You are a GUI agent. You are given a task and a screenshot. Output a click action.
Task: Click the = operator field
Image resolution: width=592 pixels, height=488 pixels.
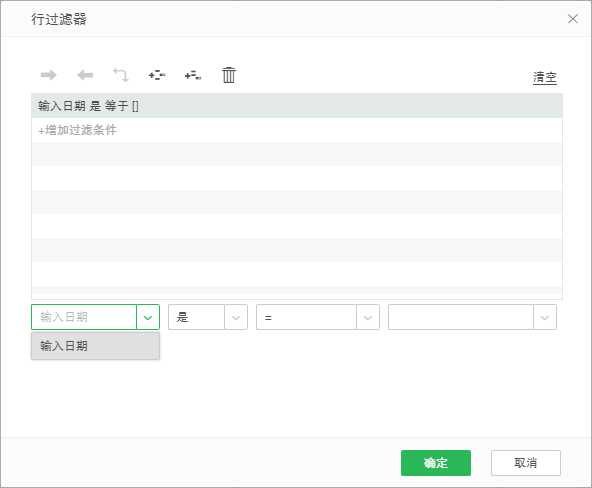pyautogui.click(x=306, y=317)
